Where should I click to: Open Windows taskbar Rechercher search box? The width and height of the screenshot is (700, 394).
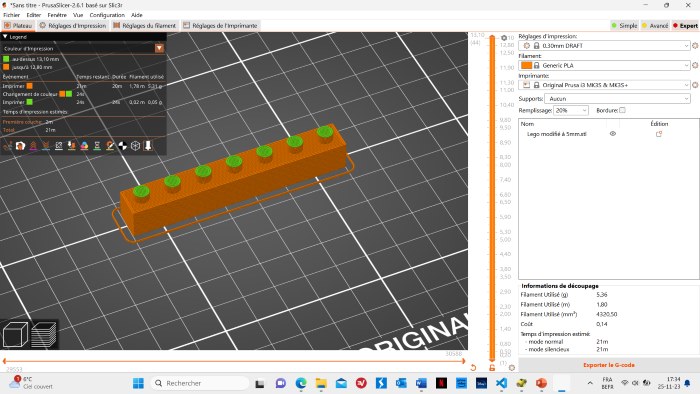point(200,383)
